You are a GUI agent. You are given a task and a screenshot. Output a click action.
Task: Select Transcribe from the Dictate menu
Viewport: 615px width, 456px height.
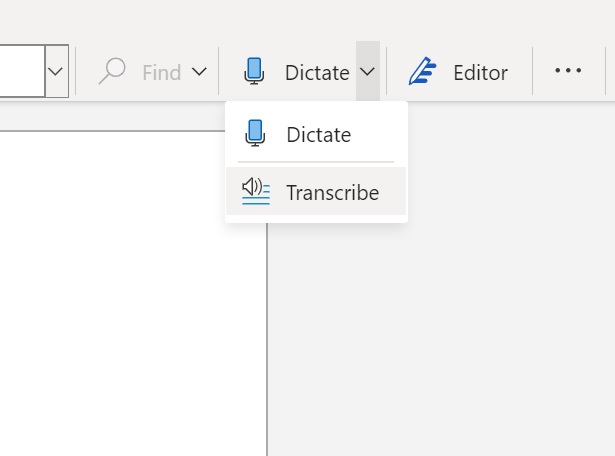[332, 192]
